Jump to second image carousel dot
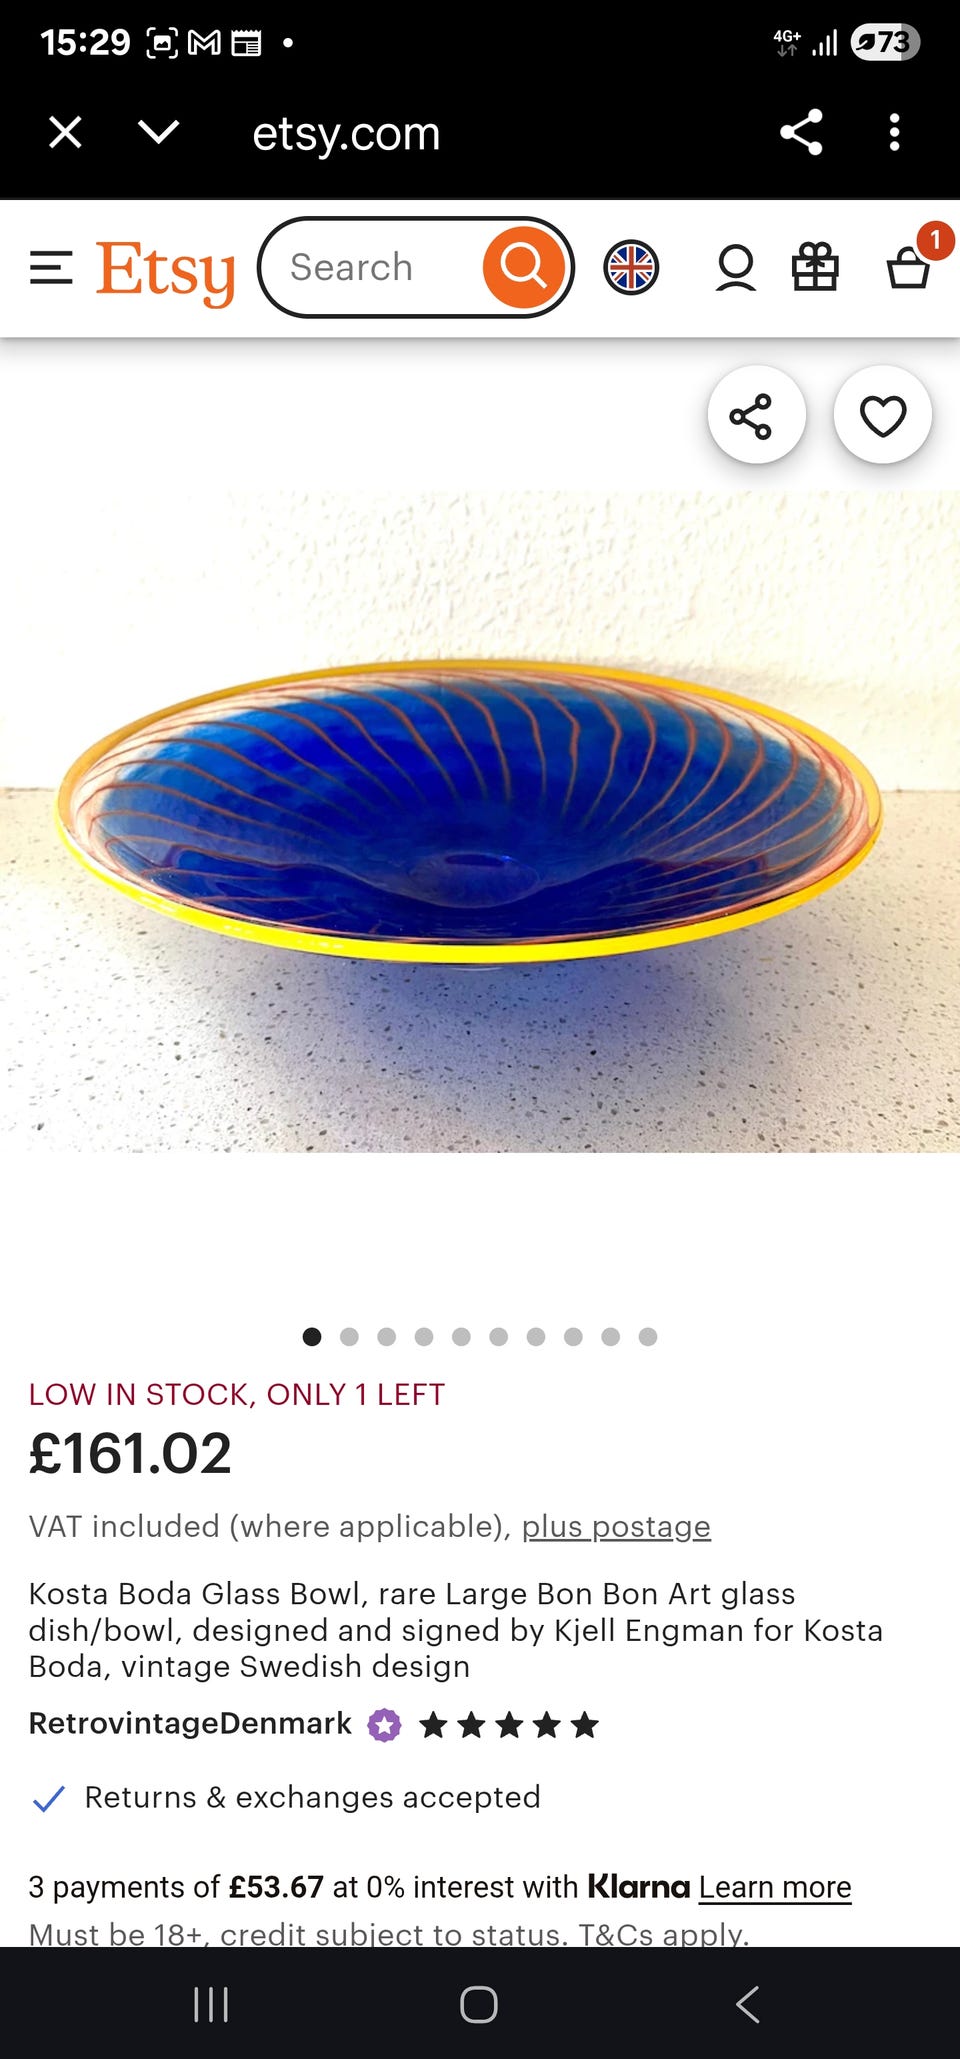The width and height of the screenshot is (960, 2059). click(x=349, y=1337)
